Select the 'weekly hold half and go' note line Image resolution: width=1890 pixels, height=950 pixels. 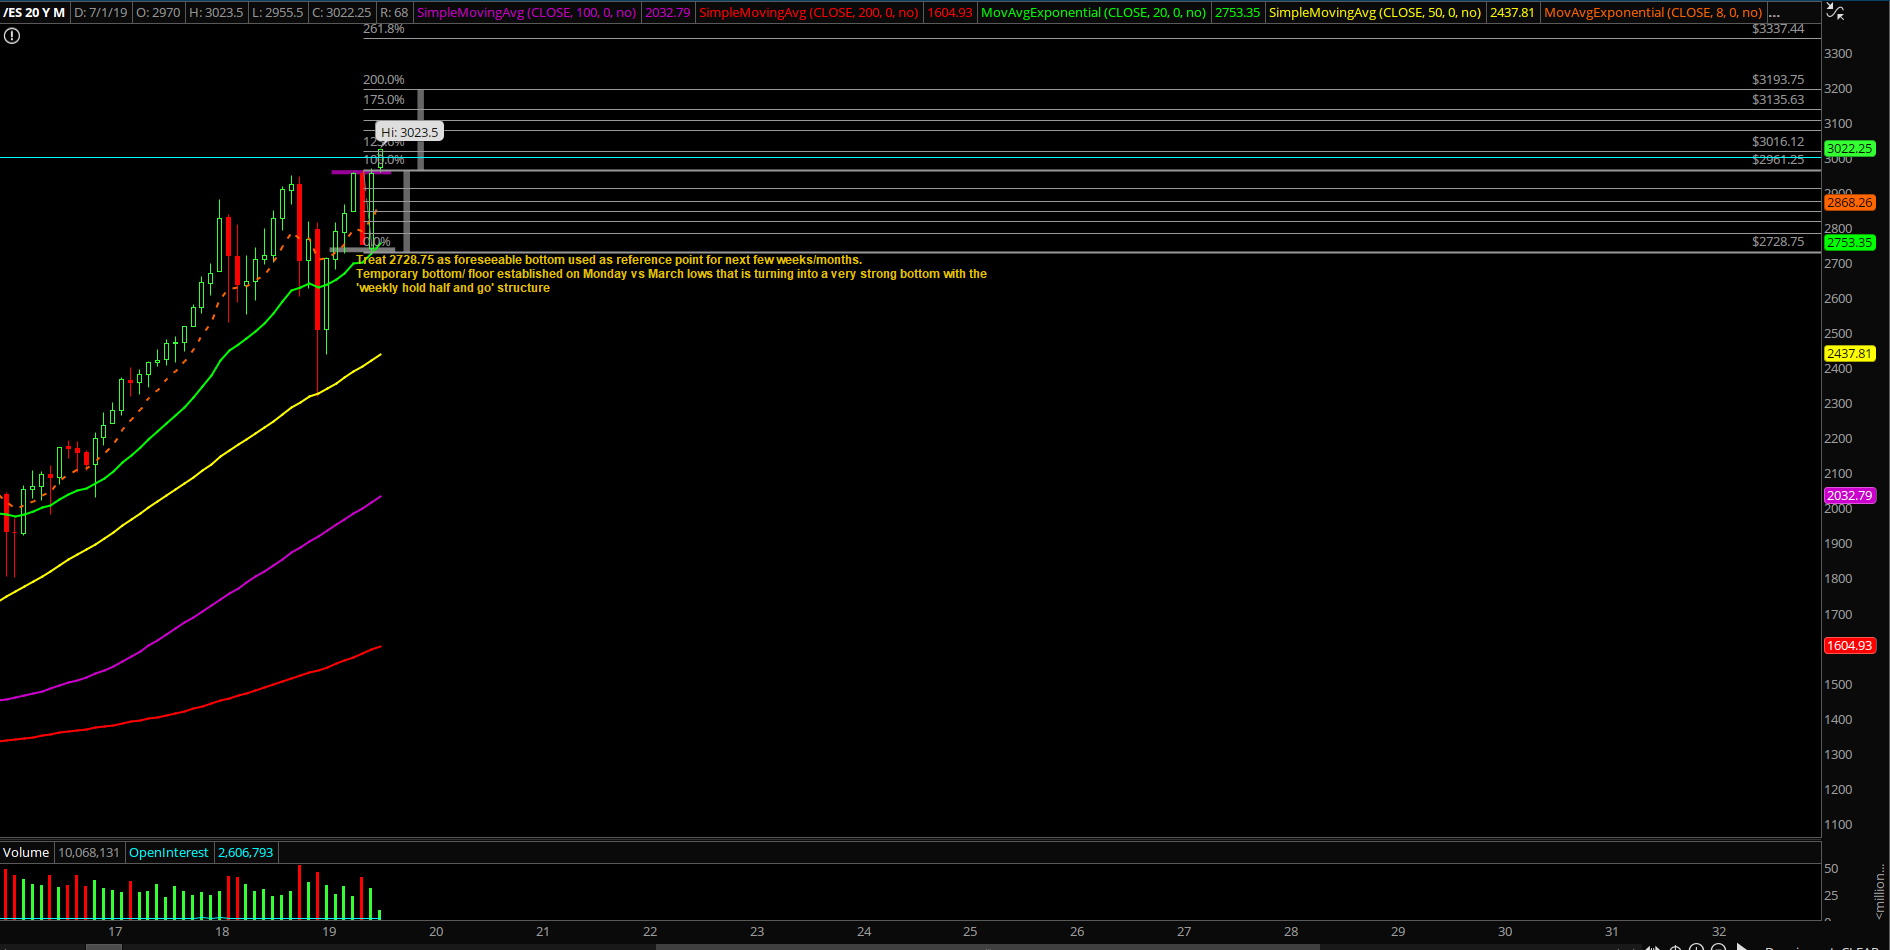[x=453, y=288]
